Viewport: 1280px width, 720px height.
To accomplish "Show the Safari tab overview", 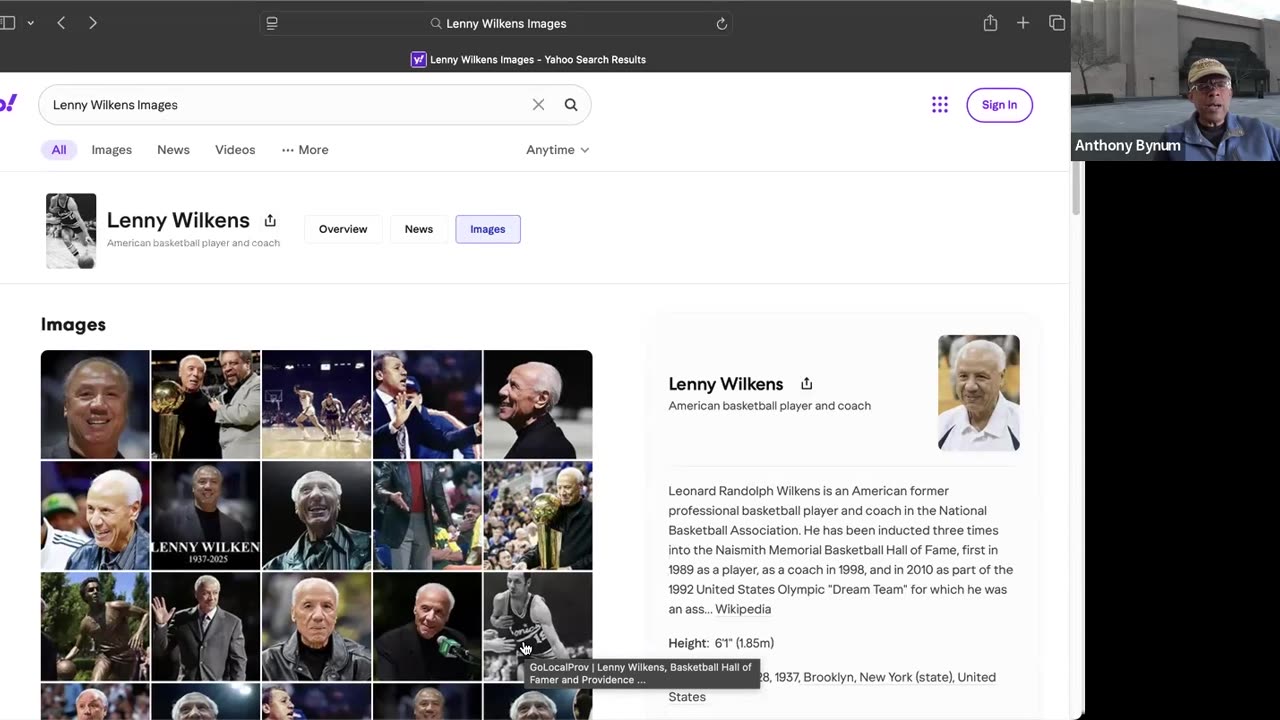I will (x=1057, y=23).
